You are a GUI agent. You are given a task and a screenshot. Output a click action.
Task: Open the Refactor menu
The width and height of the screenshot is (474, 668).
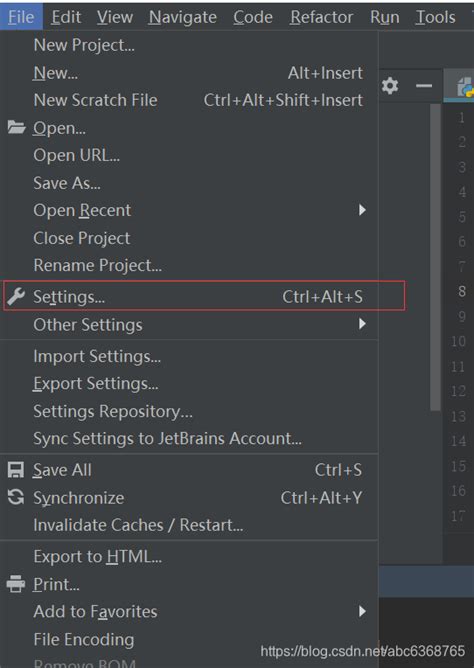click(322, 17)
